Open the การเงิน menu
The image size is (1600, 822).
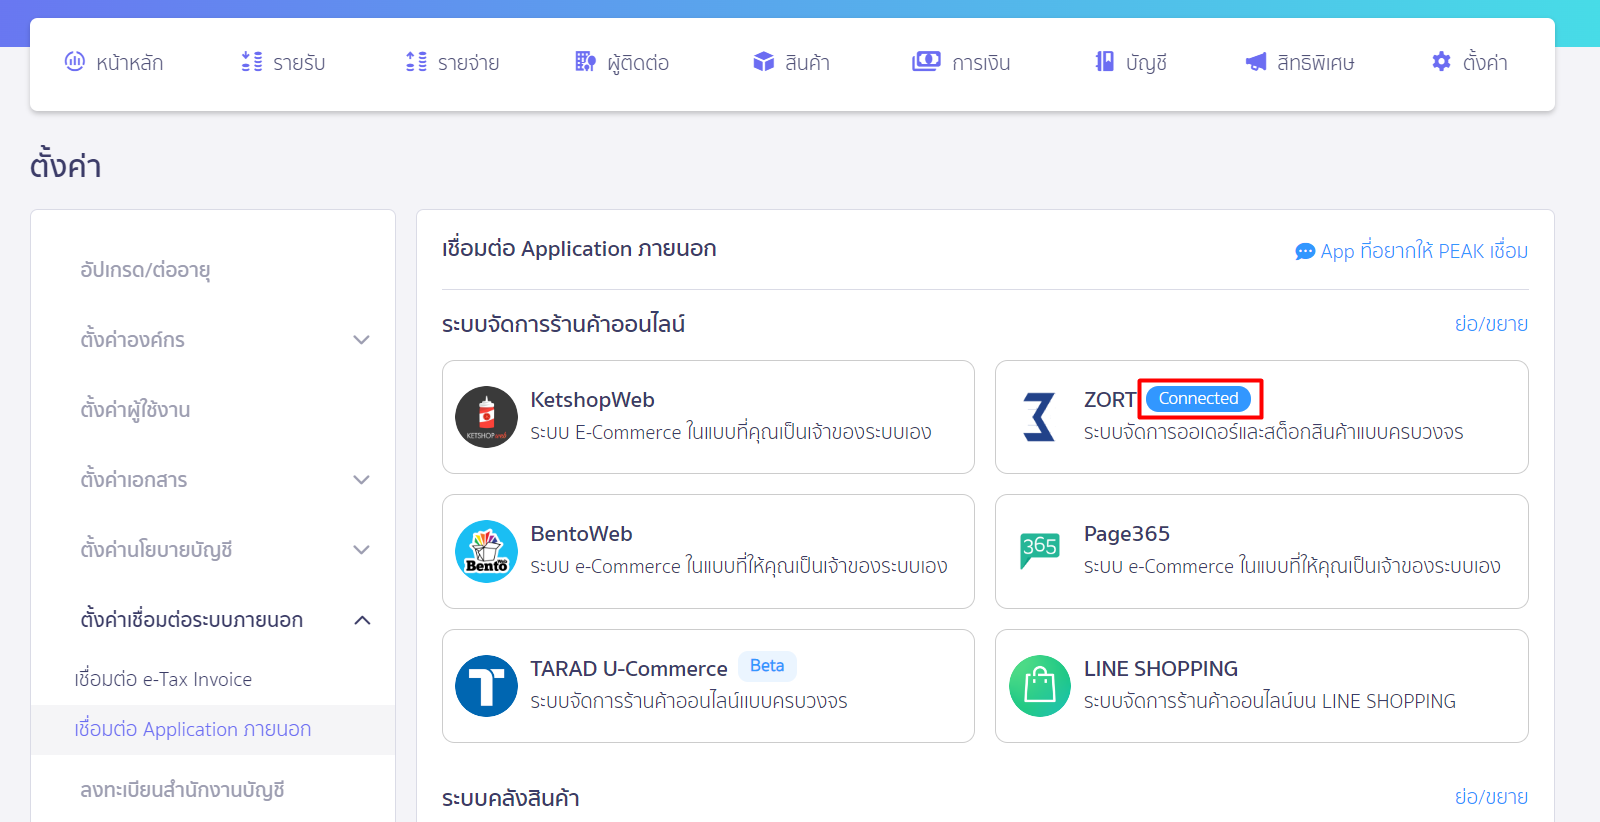tap(961, 62)
